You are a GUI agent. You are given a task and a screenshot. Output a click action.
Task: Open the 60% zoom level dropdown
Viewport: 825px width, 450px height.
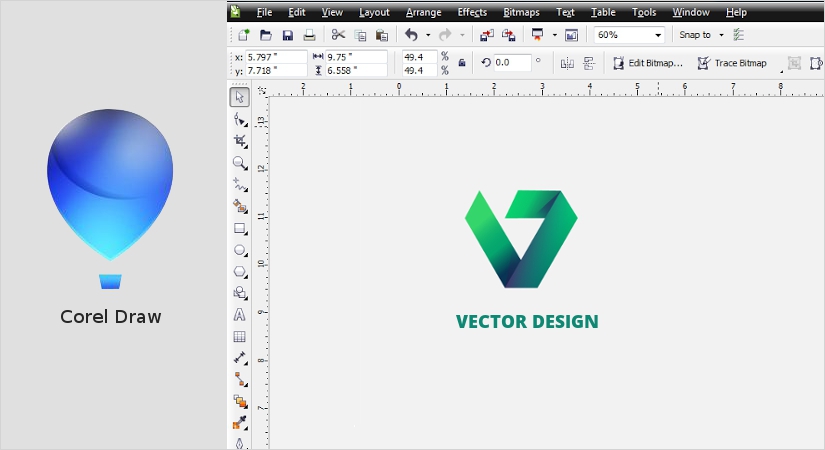tap(658, 35)
